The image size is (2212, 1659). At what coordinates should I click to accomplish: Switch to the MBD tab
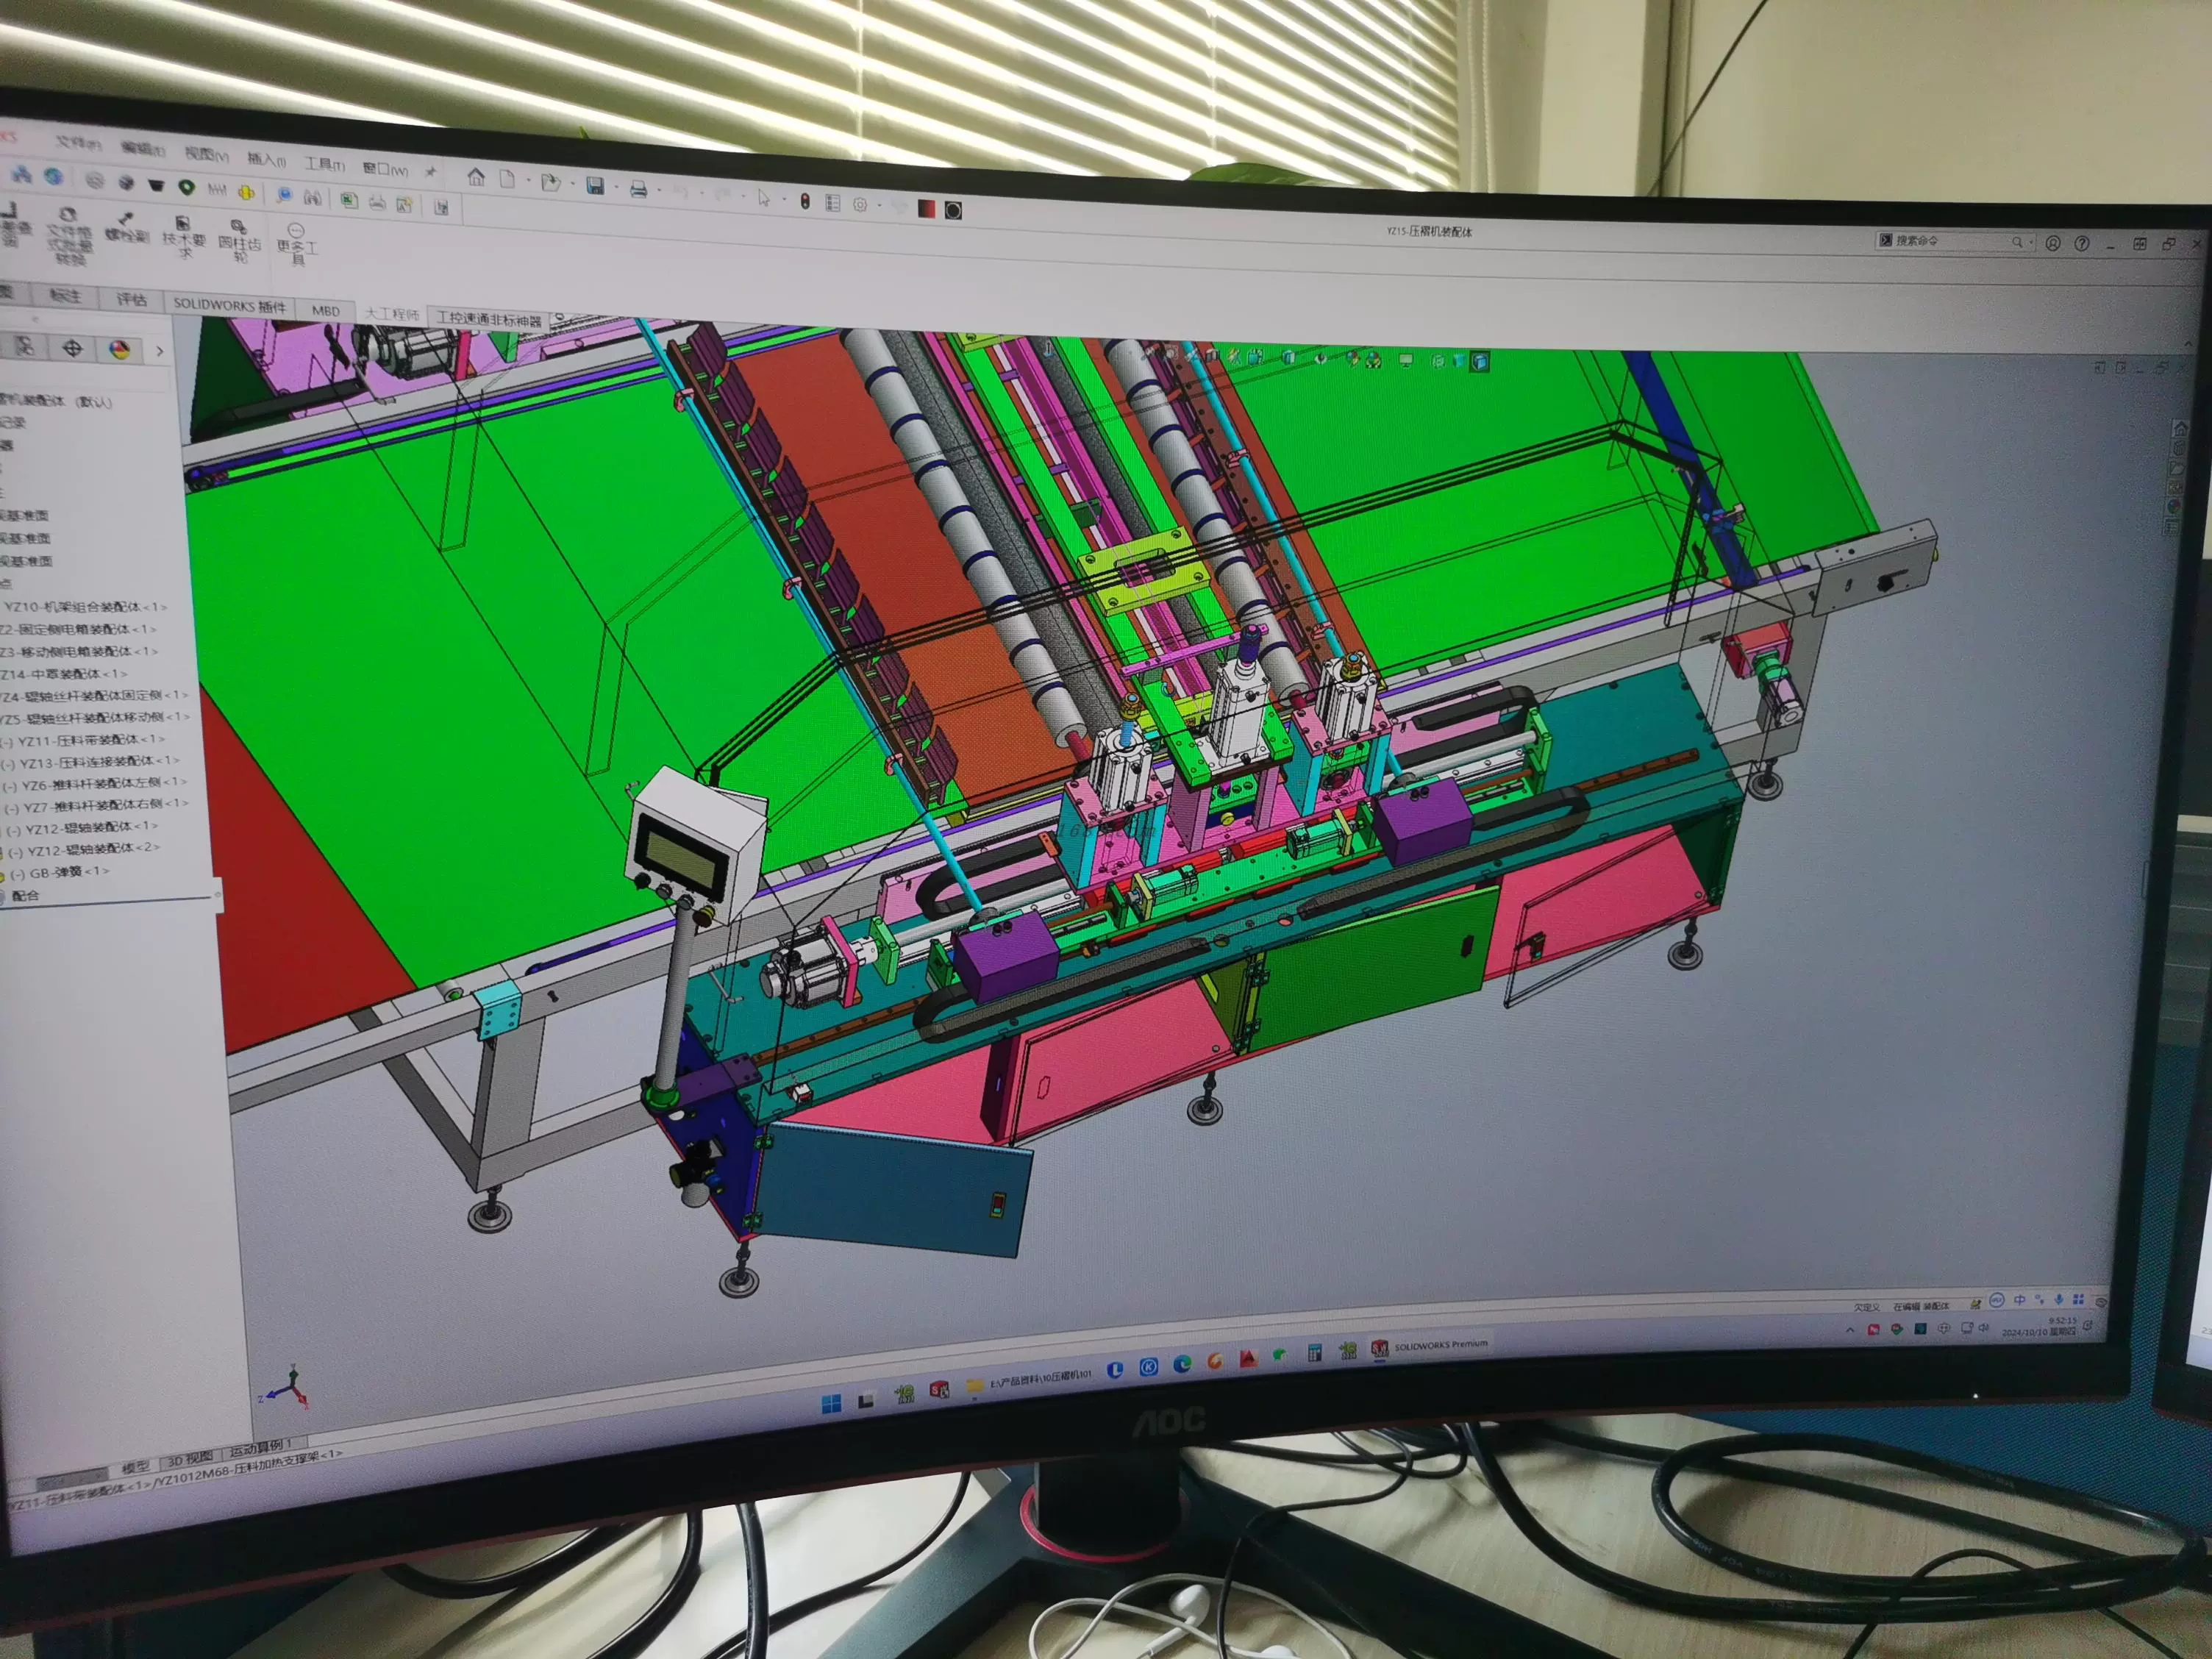point(325,311)
